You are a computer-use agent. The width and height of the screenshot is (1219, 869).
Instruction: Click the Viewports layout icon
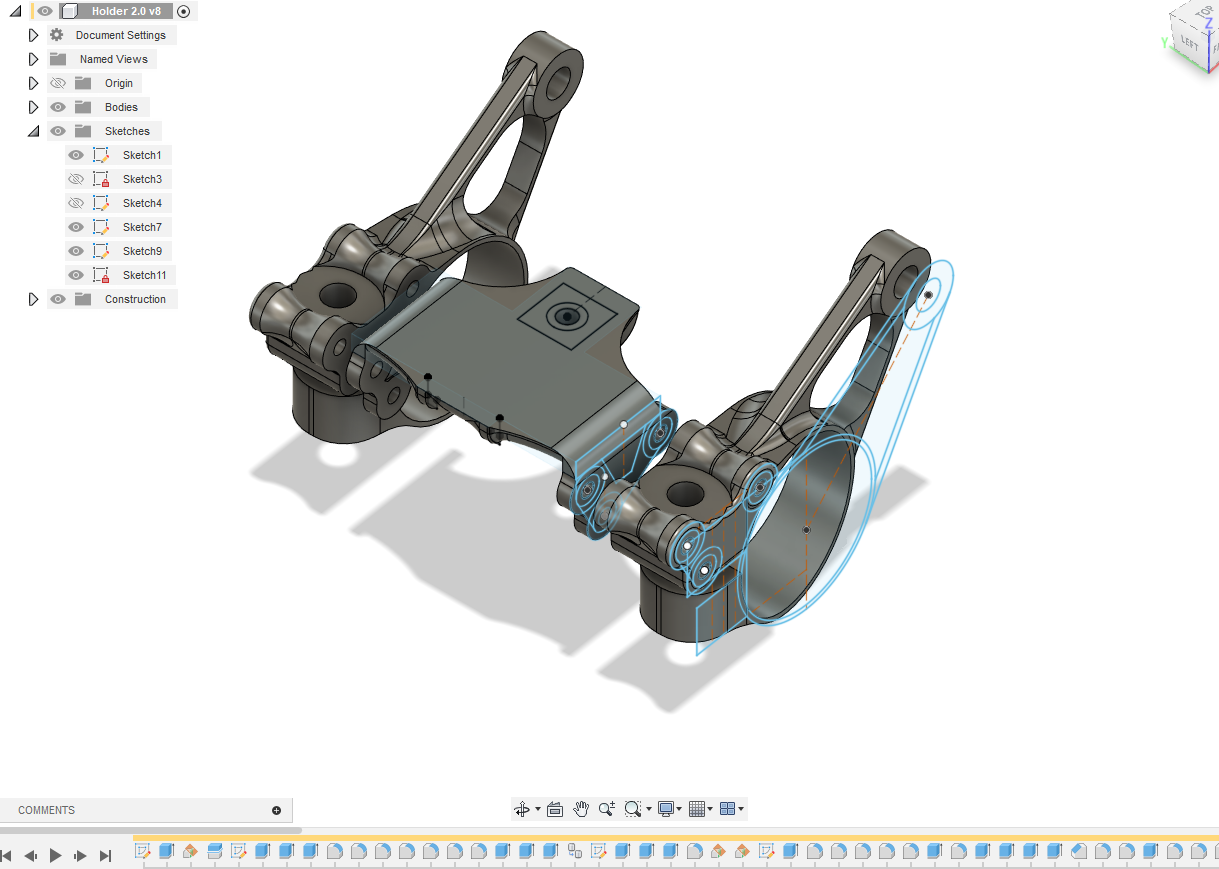pyautogui.click(x=727, y=809)
